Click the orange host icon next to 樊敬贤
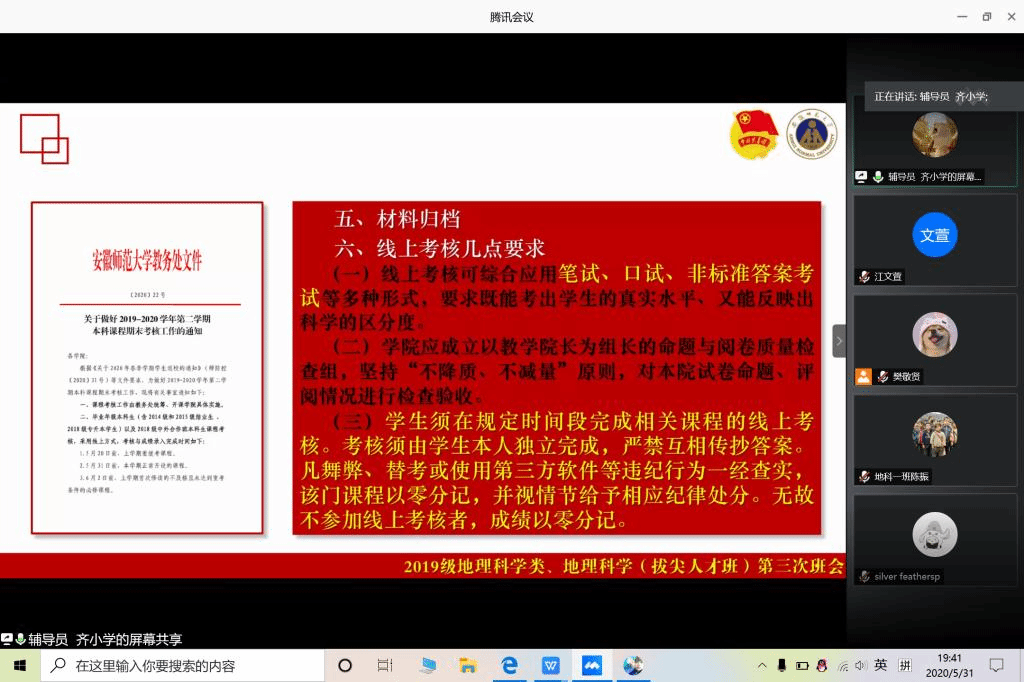 pos(863,377)
